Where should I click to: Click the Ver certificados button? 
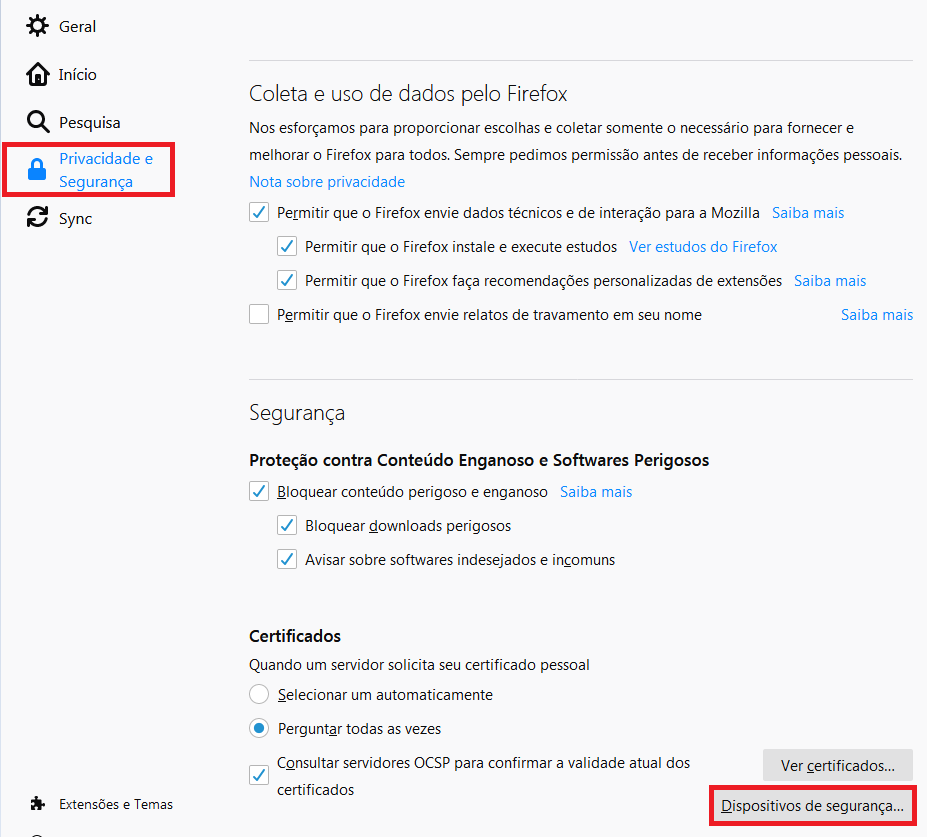click(x=838, y=765)
